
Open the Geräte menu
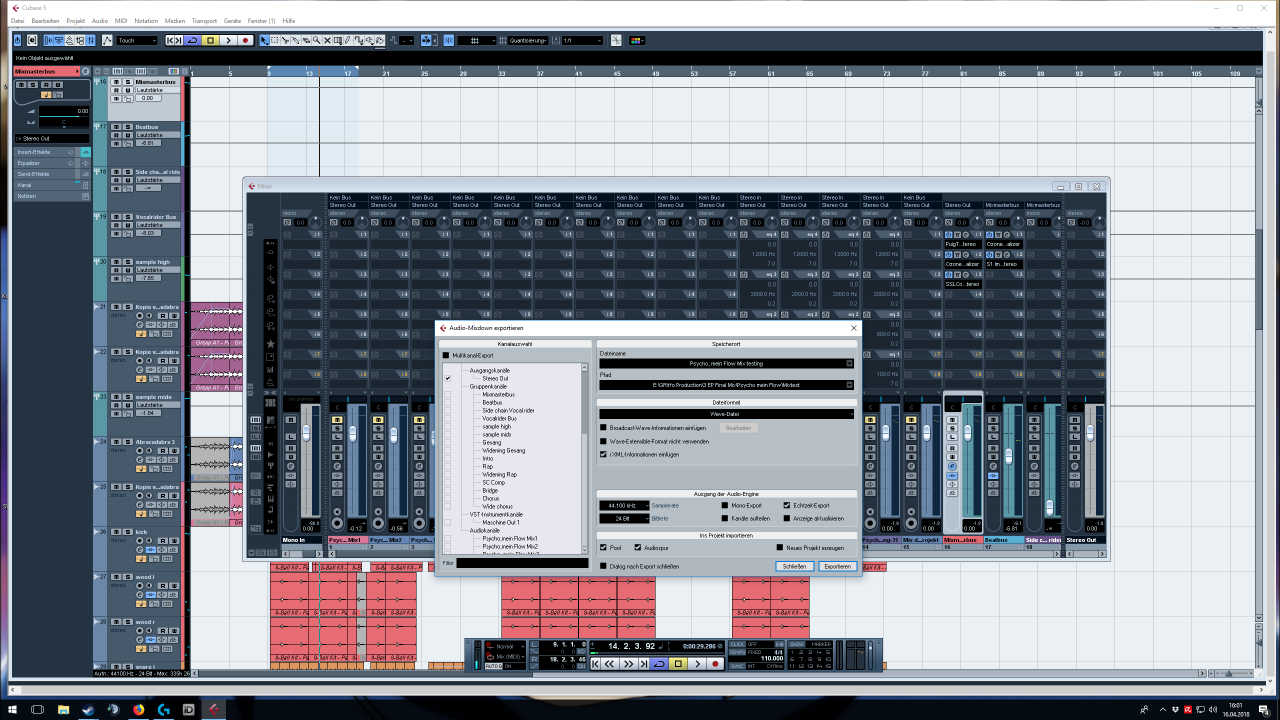pos(232,20)
